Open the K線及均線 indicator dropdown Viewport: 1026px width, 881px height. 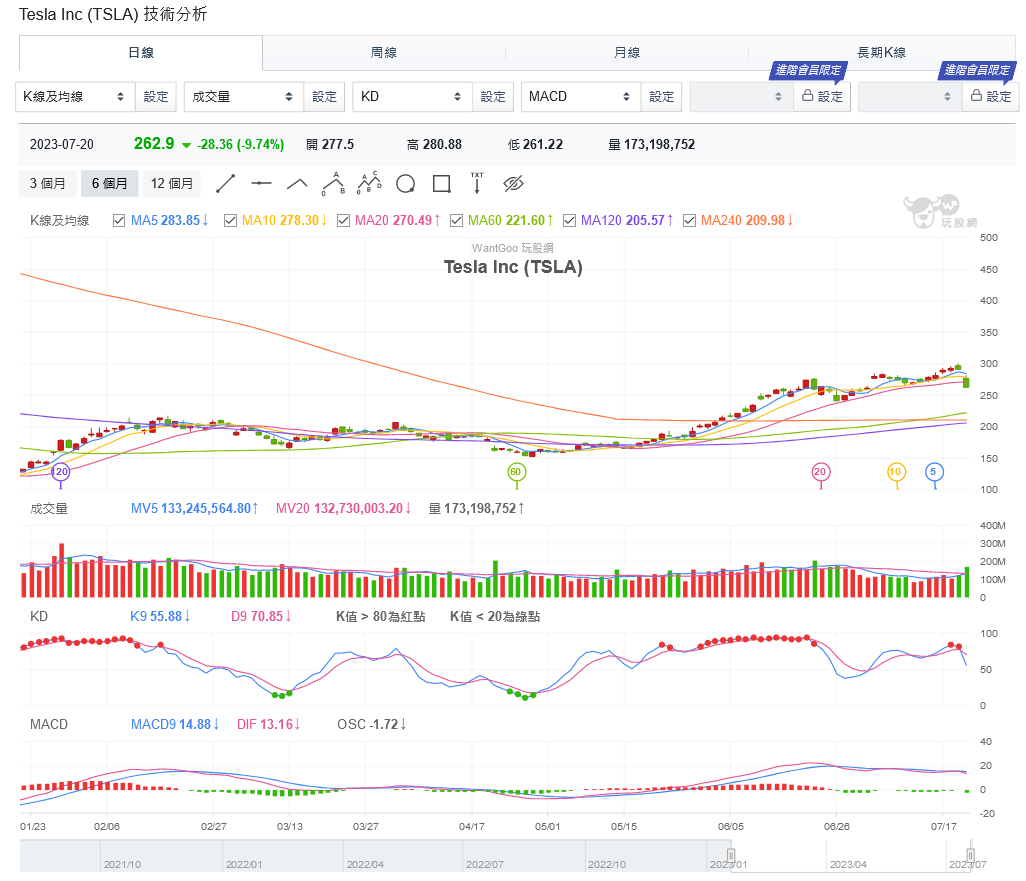75,97
